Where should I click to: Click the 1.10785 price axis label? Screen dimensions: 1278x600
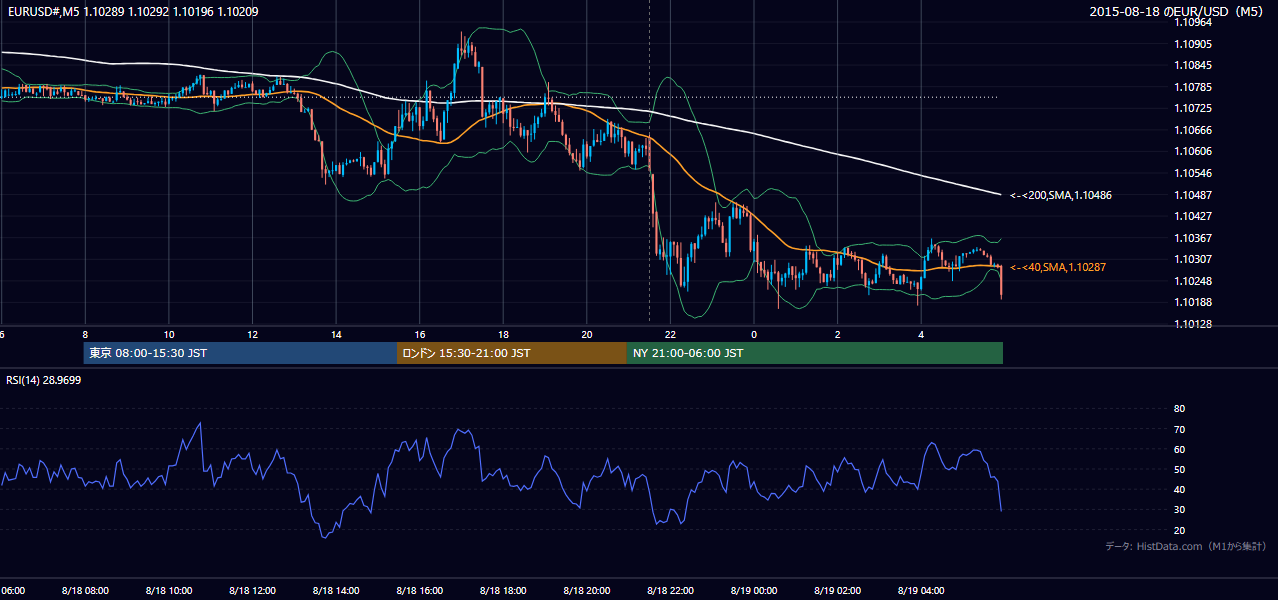(1192, 87)
